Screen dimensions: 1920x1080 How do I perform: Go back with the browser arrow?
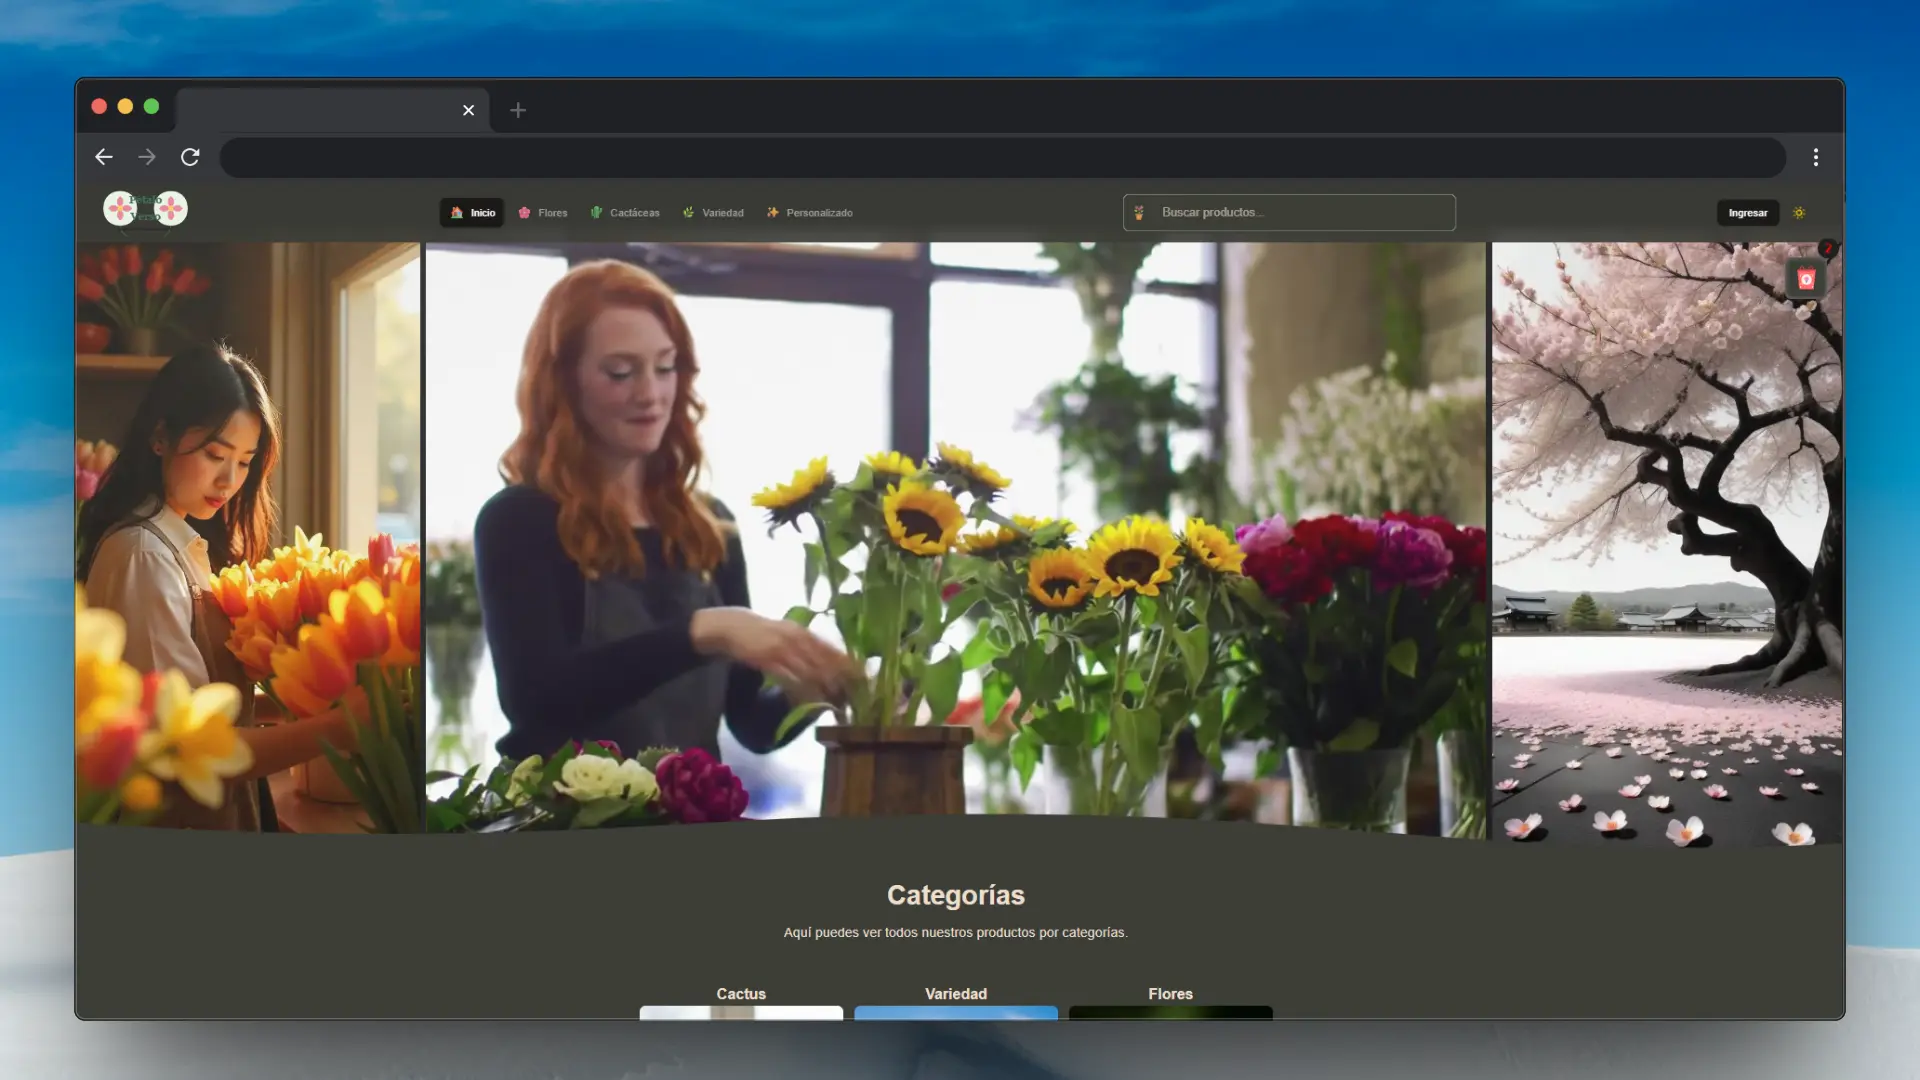click(104, 157)
